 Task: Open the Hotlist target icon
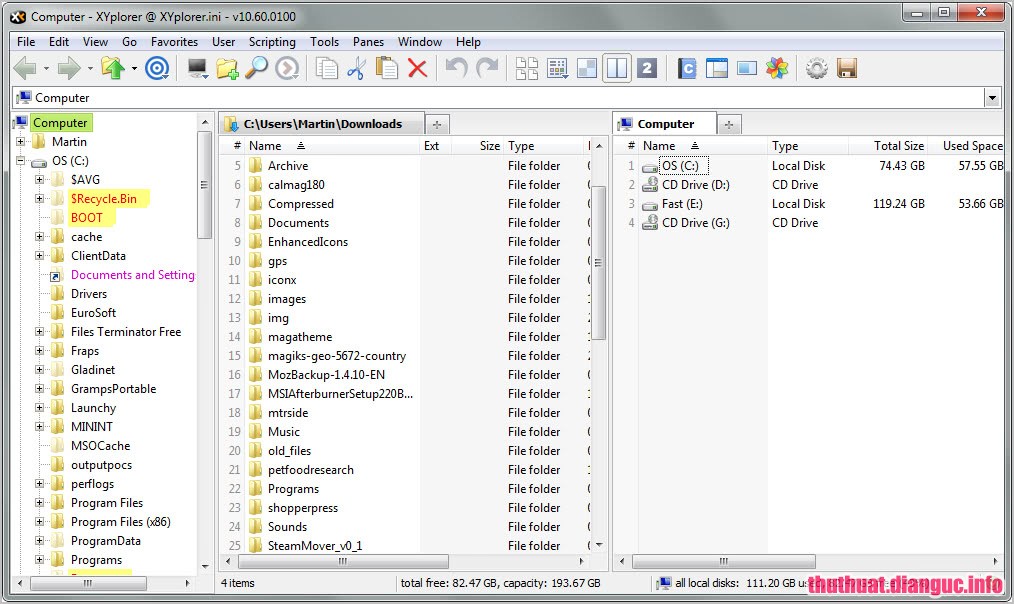[x=157, y=68]
